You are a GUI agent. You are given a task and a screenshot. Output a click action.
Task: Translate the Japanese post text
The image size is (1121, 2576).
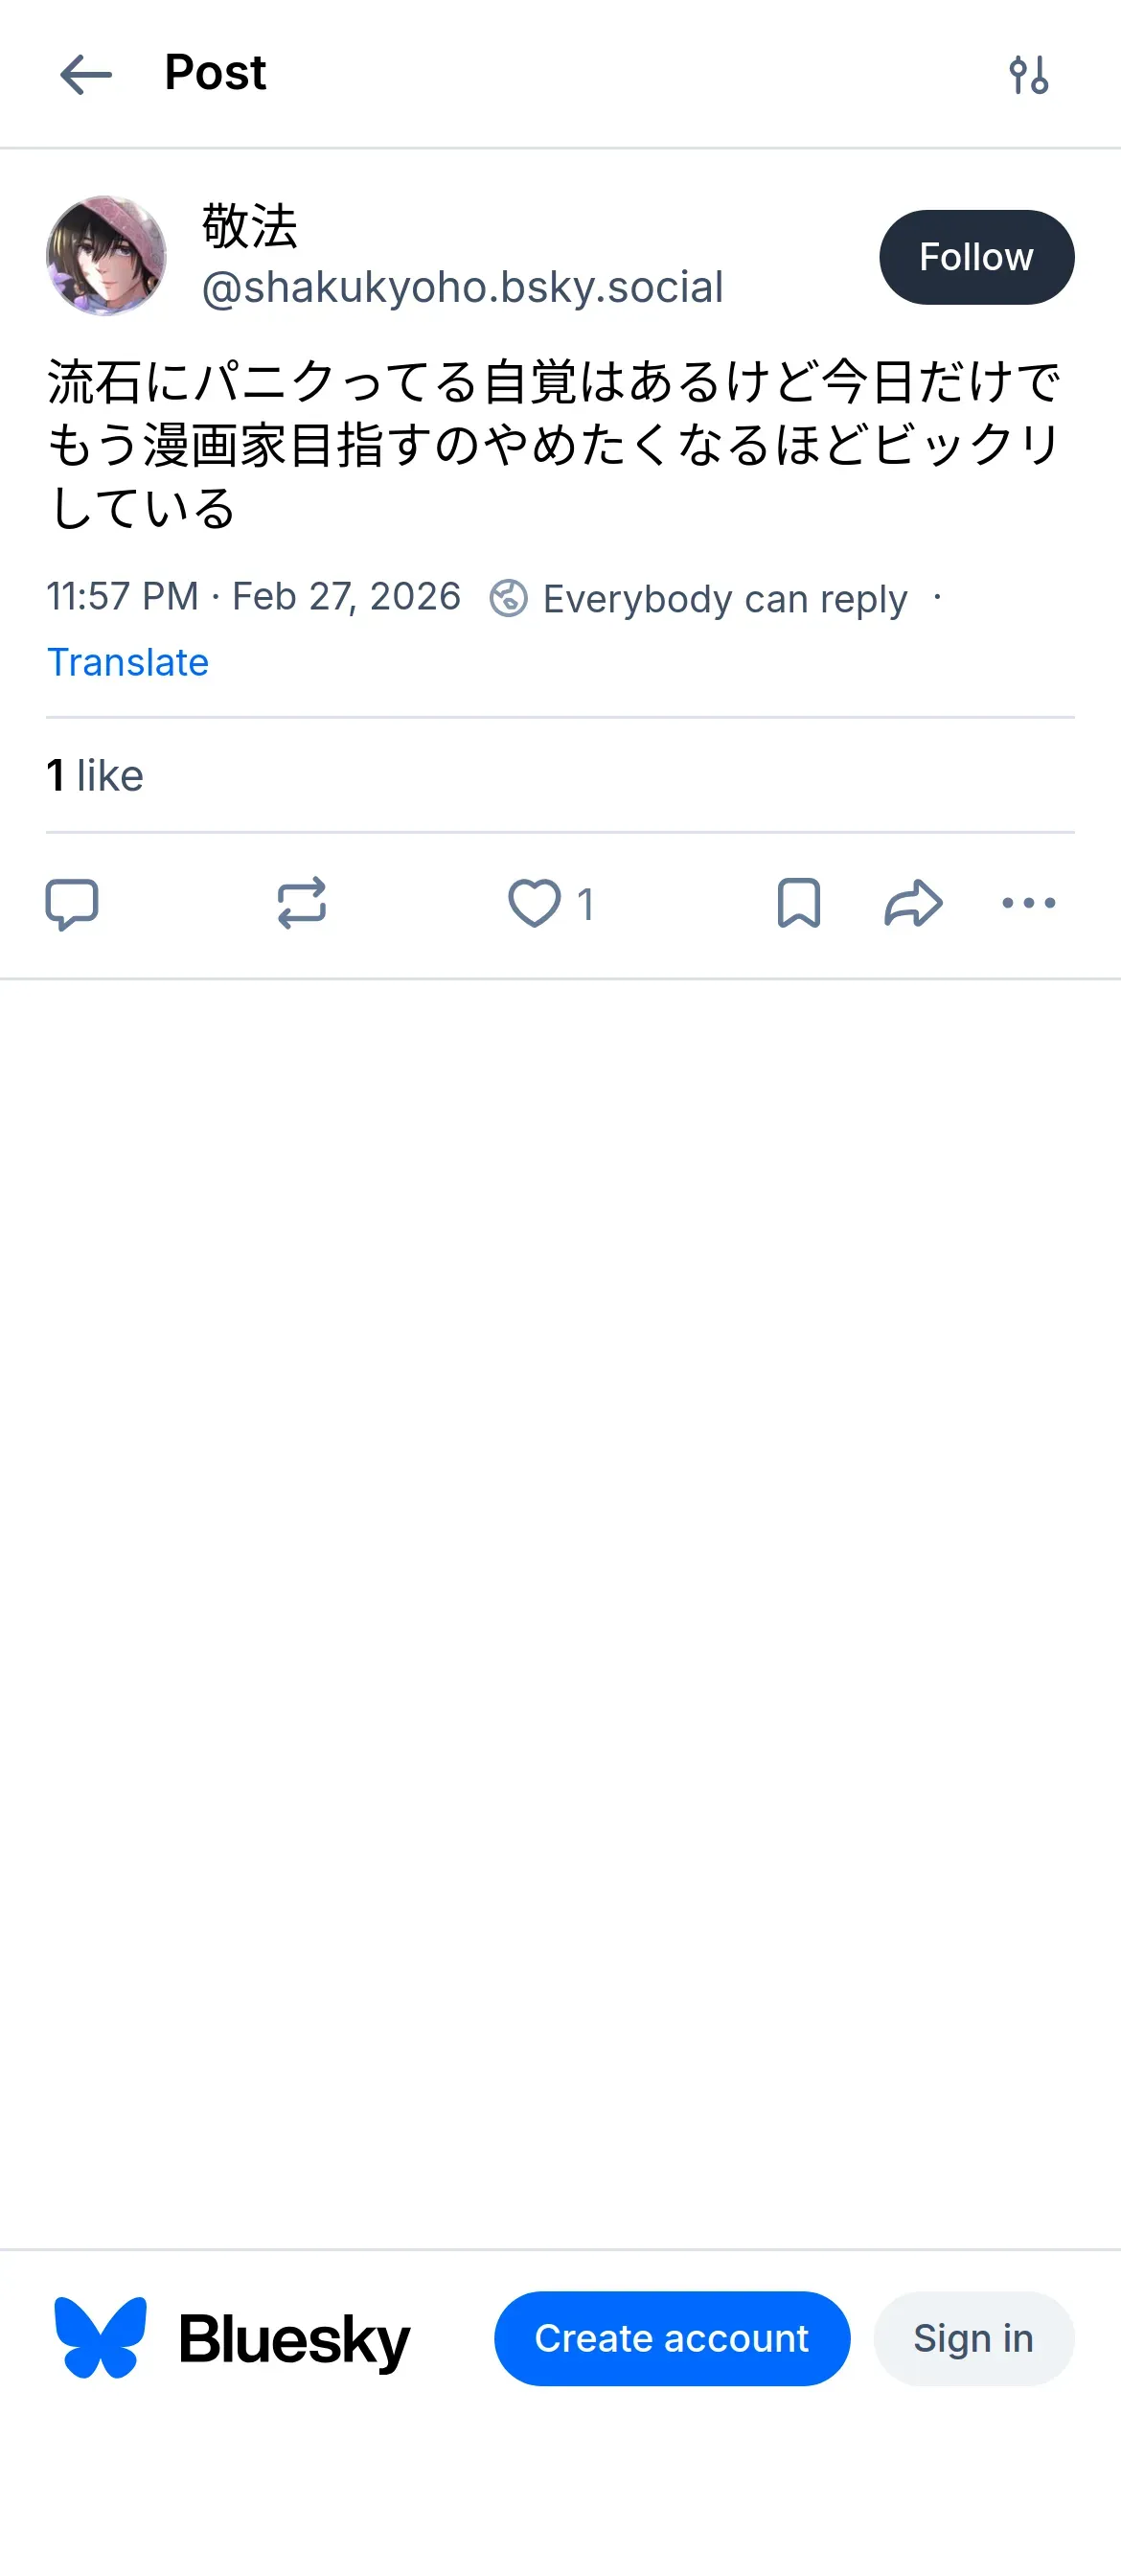click(x=128, y=662)
